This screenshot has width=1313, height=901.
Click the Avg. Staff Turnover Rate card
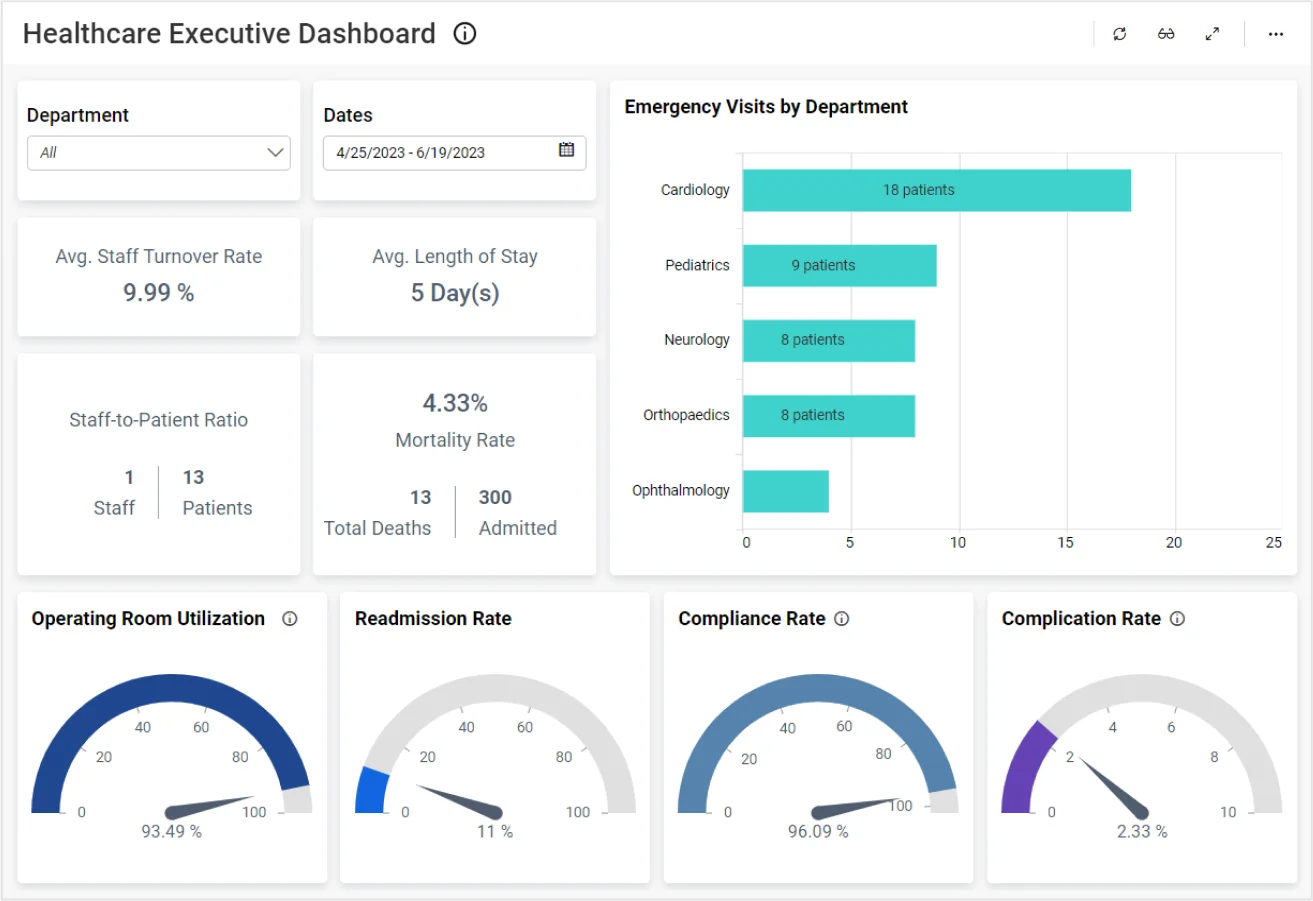[x=158, y=276]
